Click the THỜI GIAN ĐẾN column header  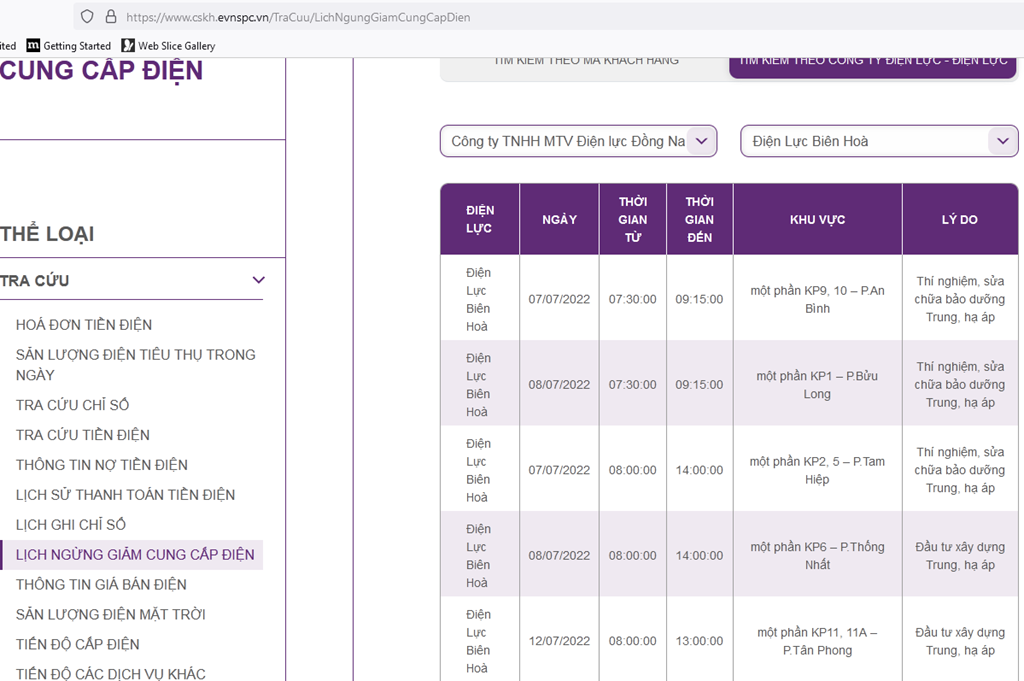tap(699, 219)
